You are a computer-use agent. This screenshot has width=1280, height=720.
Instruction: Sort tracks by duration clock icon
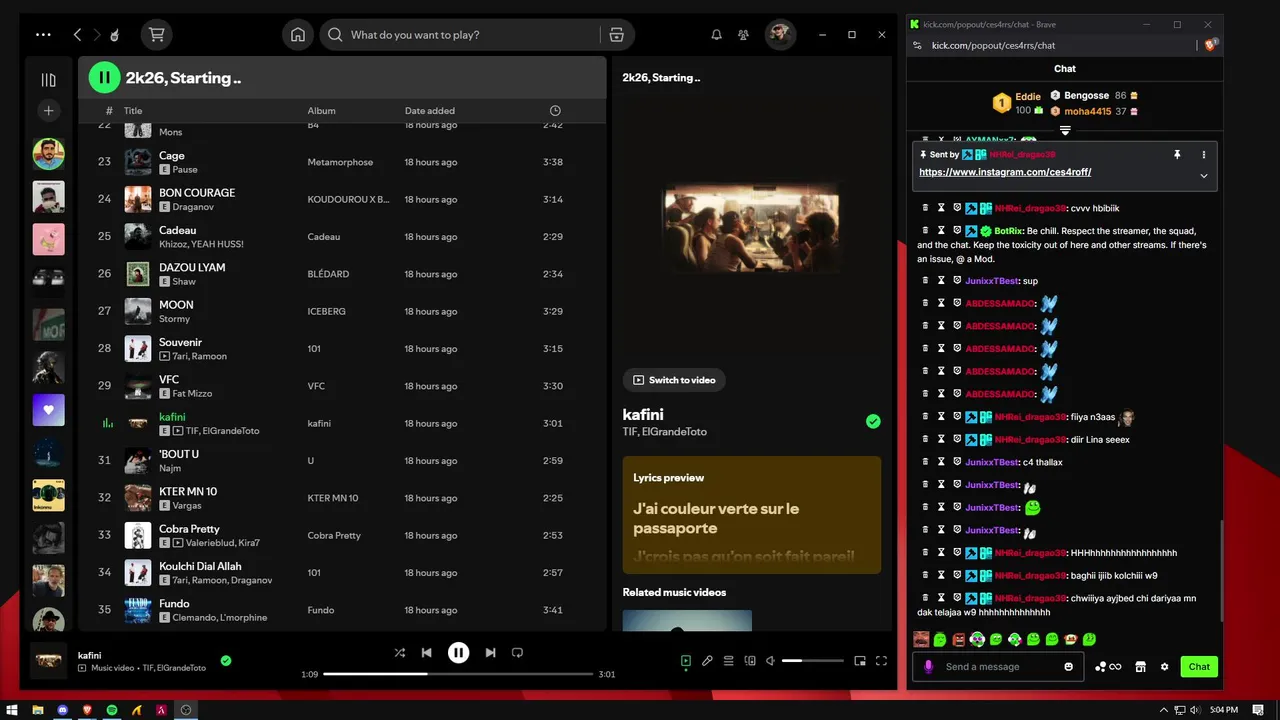click(x=555, y=111)
